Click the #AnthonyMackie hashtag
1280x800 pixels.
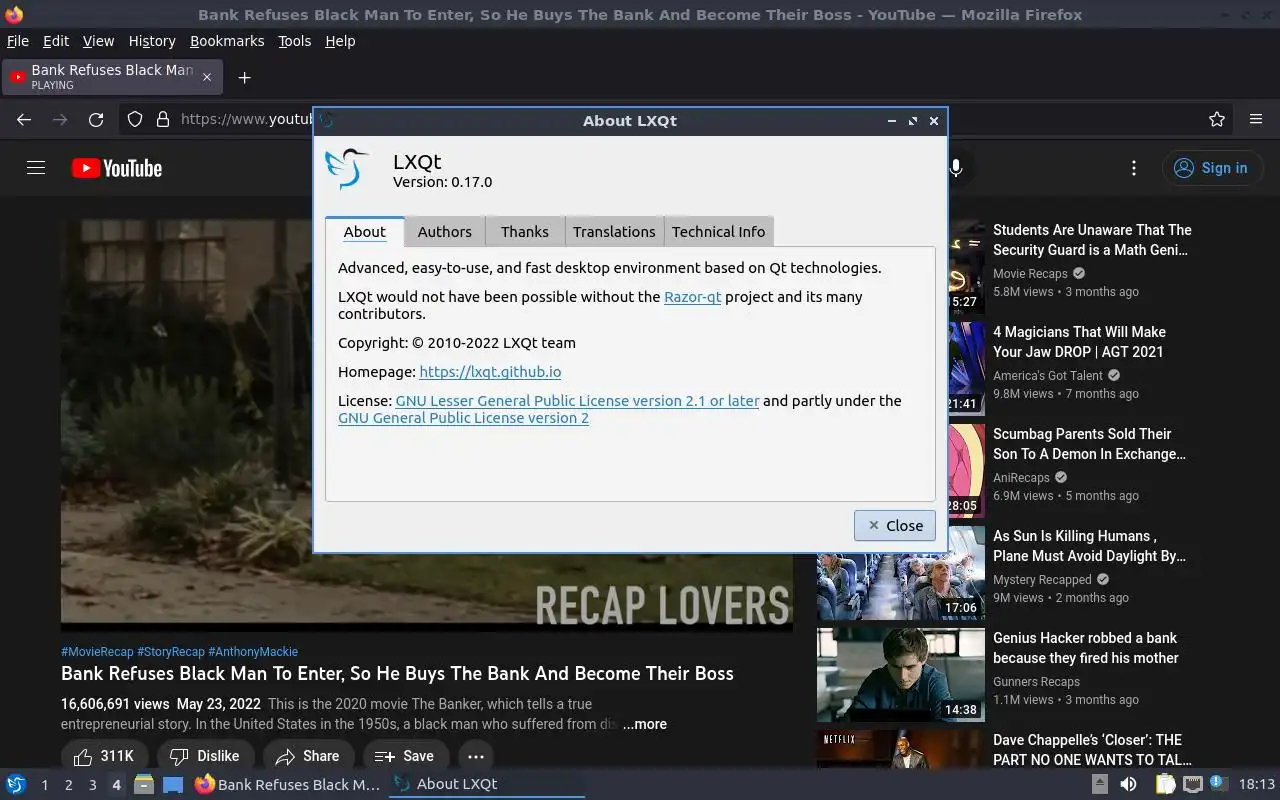(253, 651)
